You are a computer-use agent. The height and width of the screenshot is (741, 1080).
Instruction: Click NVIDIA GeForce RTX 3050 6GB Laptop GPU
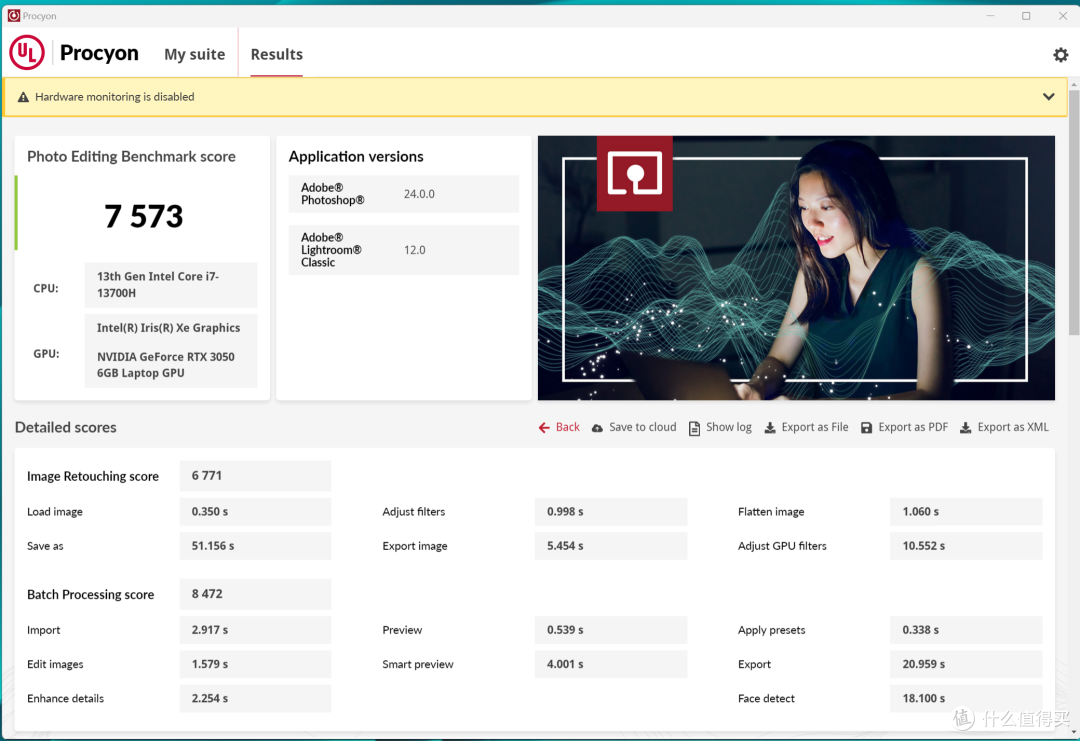(165, 365)
